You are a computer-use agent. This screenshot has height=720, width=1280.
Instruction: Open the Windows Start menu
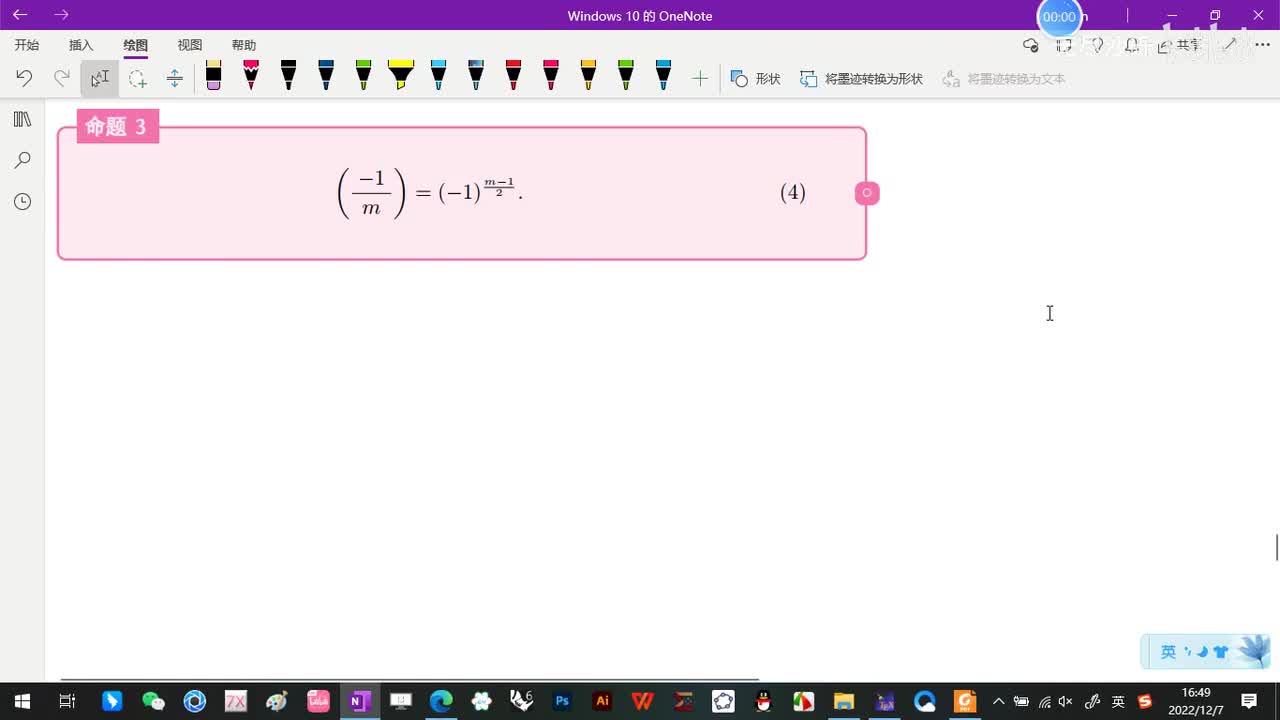[x=22, y=701]
